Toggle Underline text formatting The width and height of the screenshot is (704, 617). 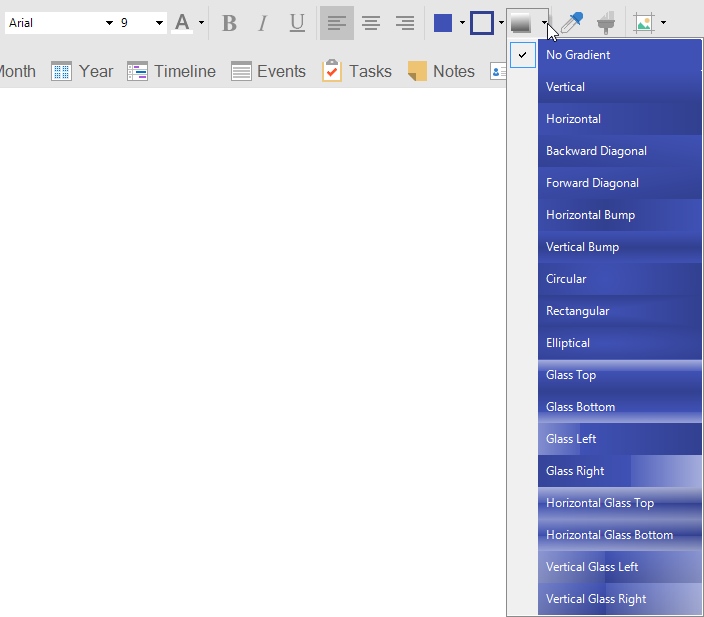[297, 23]
